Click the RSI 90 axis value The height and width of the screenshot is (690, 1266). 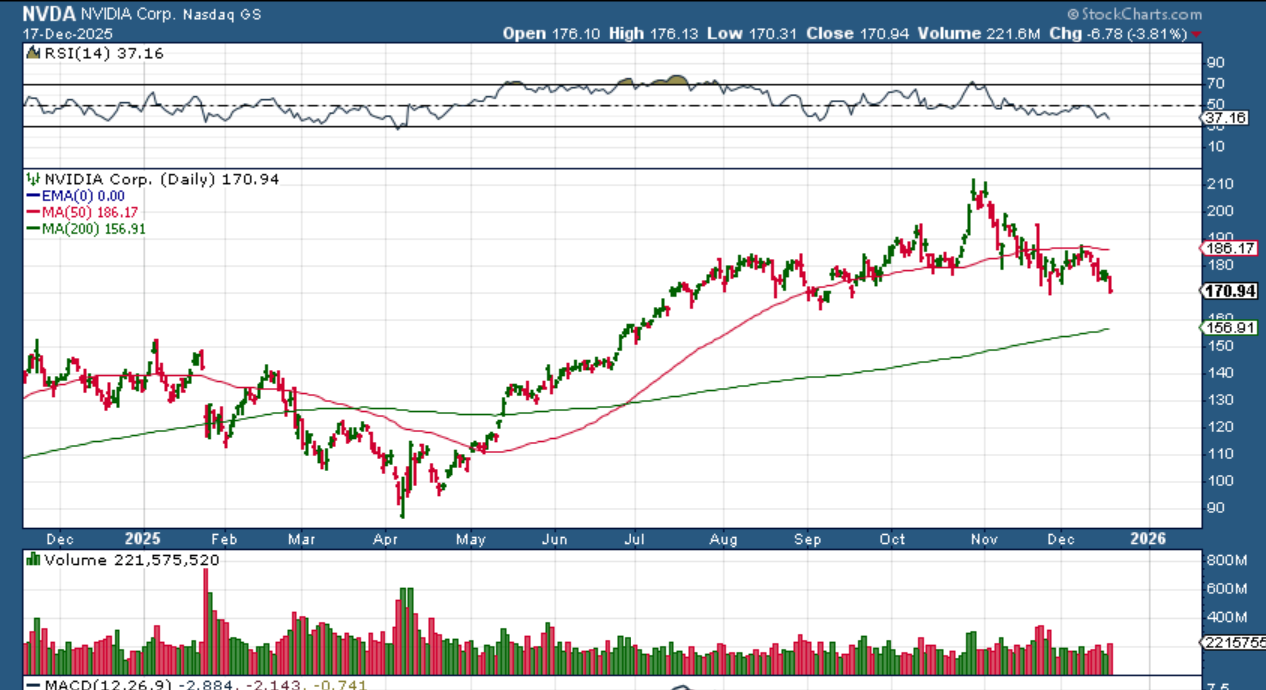[1215, 63]
